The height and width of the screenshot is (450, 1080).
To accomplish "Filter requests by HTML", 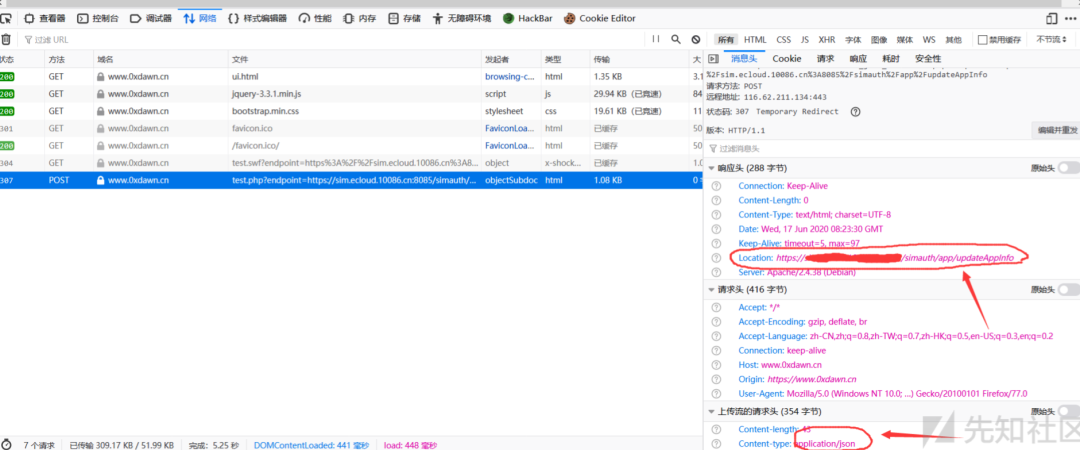I will 755,40.
